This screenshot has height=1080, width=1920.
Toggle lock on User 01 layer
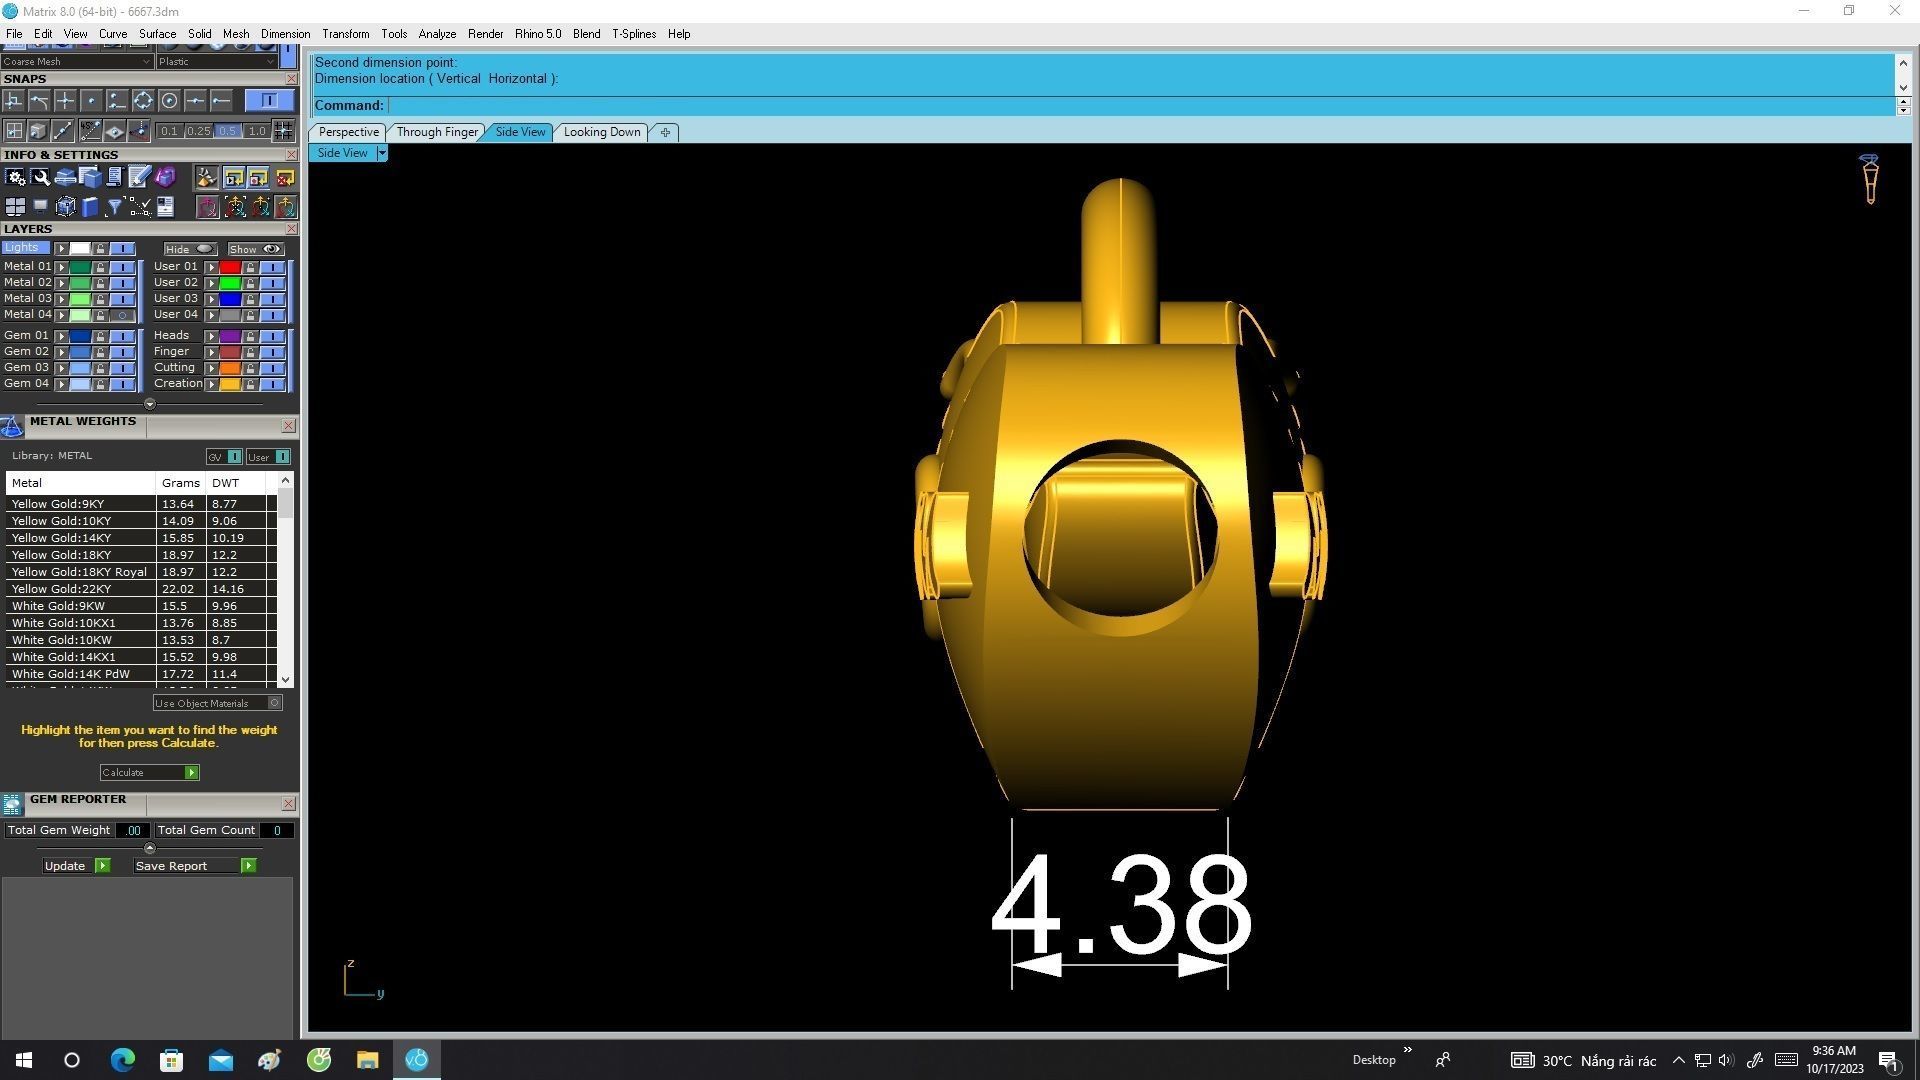tap(250, 267)
